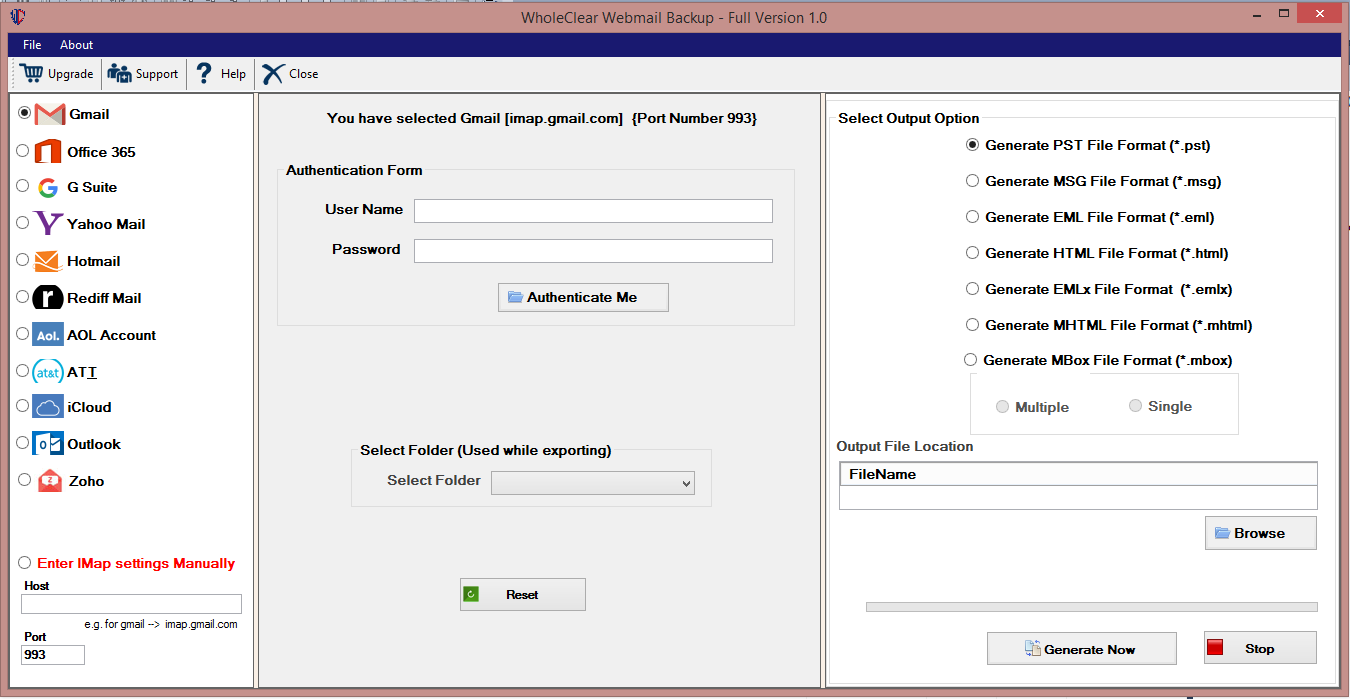Choose Generate MHTML File Format option
The image size is (1350, 699).
(x=972, y=325)
